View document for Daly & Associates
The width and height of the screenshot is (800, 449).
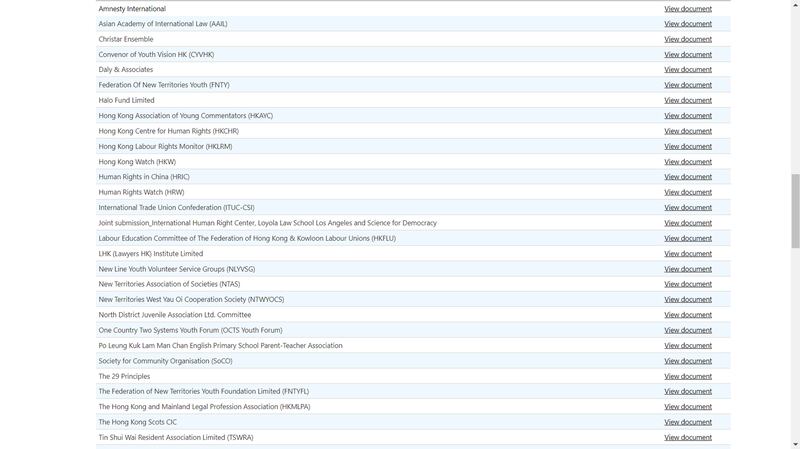coord(688,70)
